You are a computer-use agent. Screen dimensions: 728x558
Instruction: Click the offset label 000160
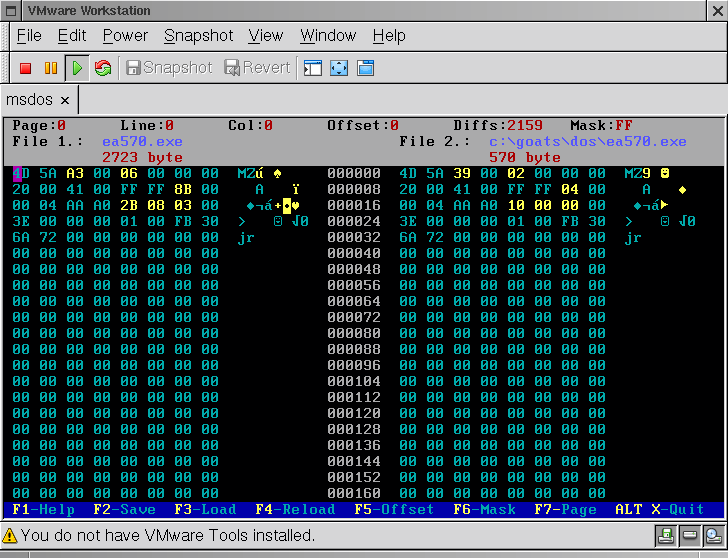point(354,493)
